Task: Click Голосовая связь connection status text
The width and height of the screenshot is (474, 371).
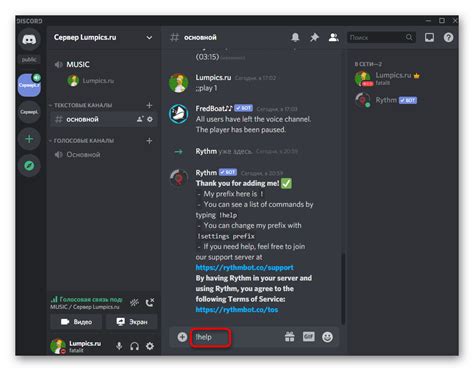Action: [x=88, y=299]
